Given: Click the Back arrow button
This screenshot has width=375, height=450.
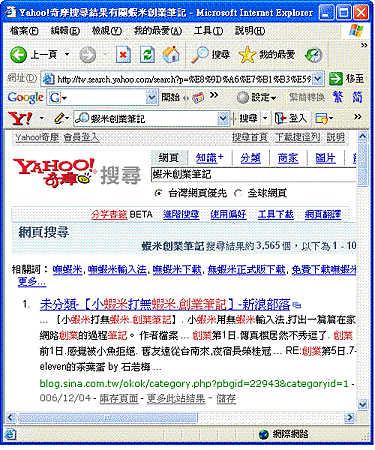Looking at the screenshot, I should (x=18, y=54).
